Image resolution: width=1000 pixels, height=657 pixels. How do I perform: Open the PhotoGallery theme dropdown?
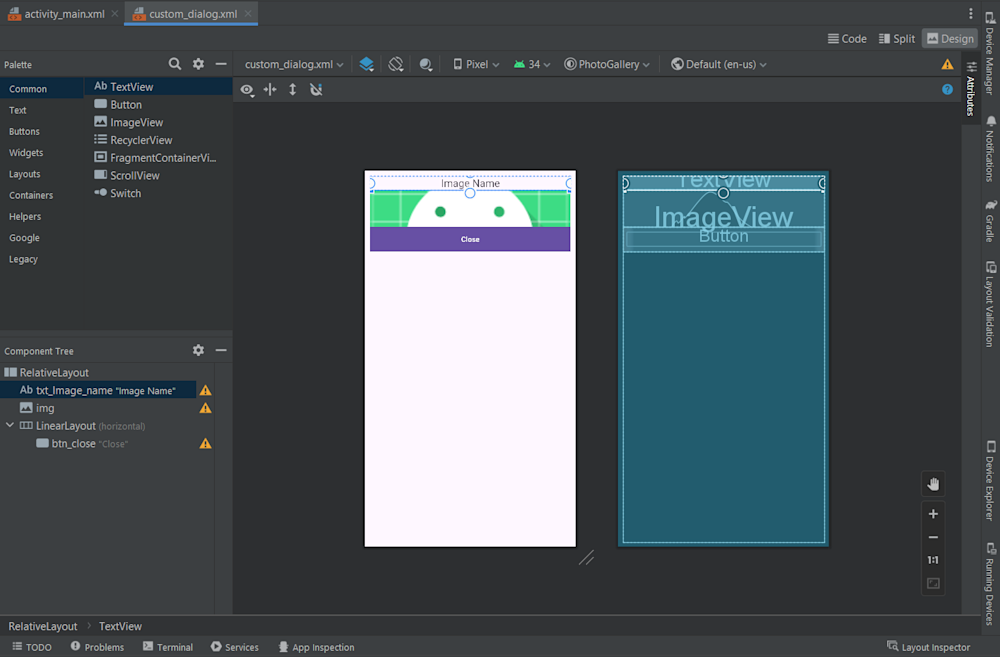[x=606, y=64]
